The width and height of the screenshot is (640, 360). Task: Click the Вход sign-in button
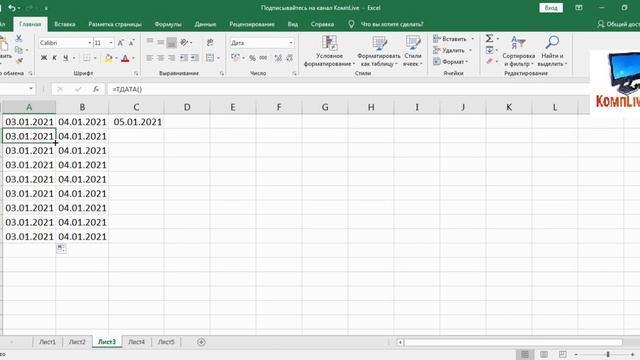(x=551, y=8)
